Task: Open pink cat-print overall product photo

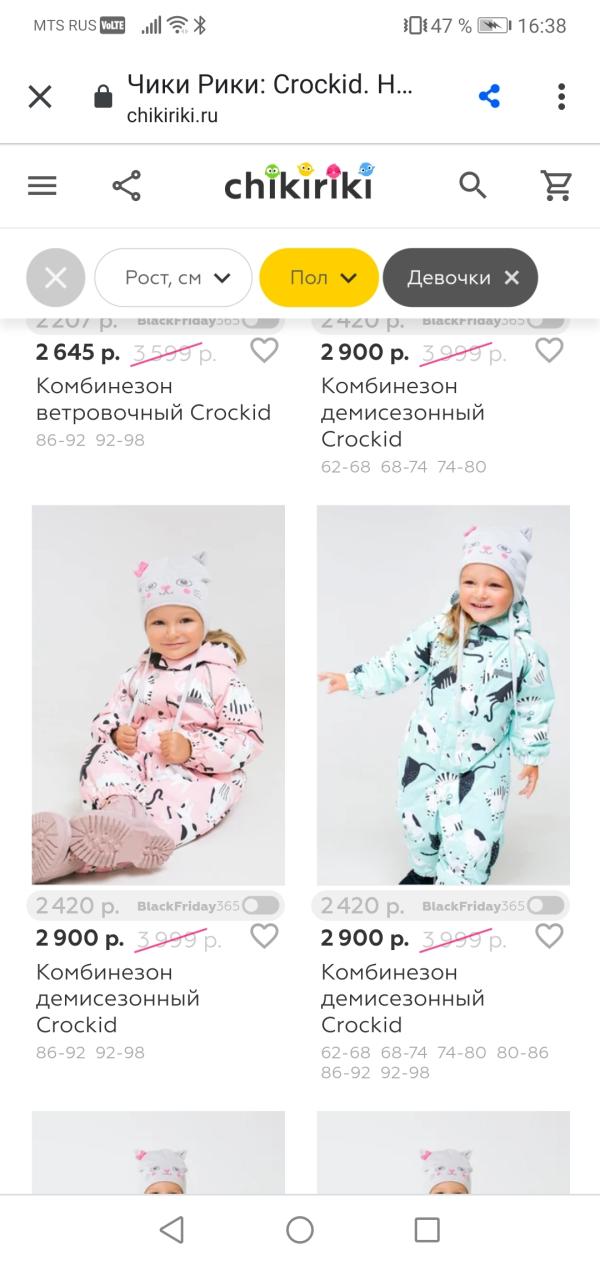Action: (158, 695)
